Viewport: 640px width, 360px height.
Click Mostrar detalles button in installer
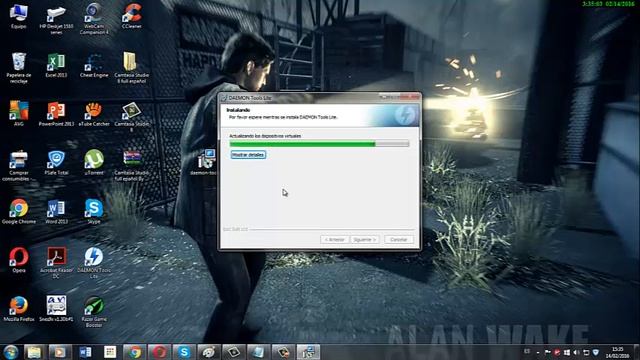click(x=248, y=155)
